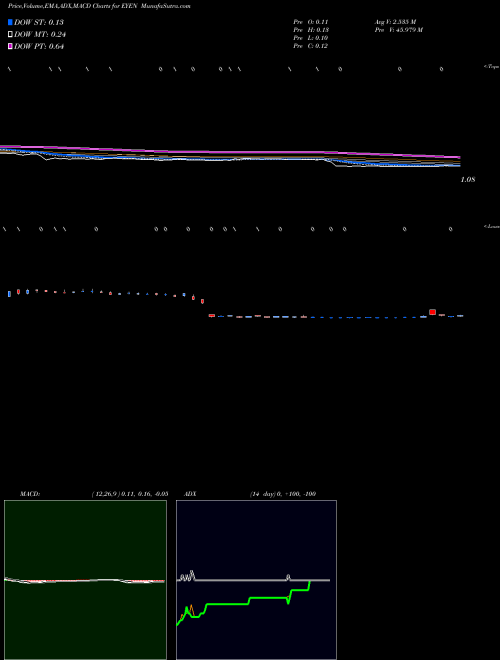Image resolution: width=500 pixels, height=660 pixels.
Task: Click the "Avg V: 2.333 M" value
Action: pos(395,22)
